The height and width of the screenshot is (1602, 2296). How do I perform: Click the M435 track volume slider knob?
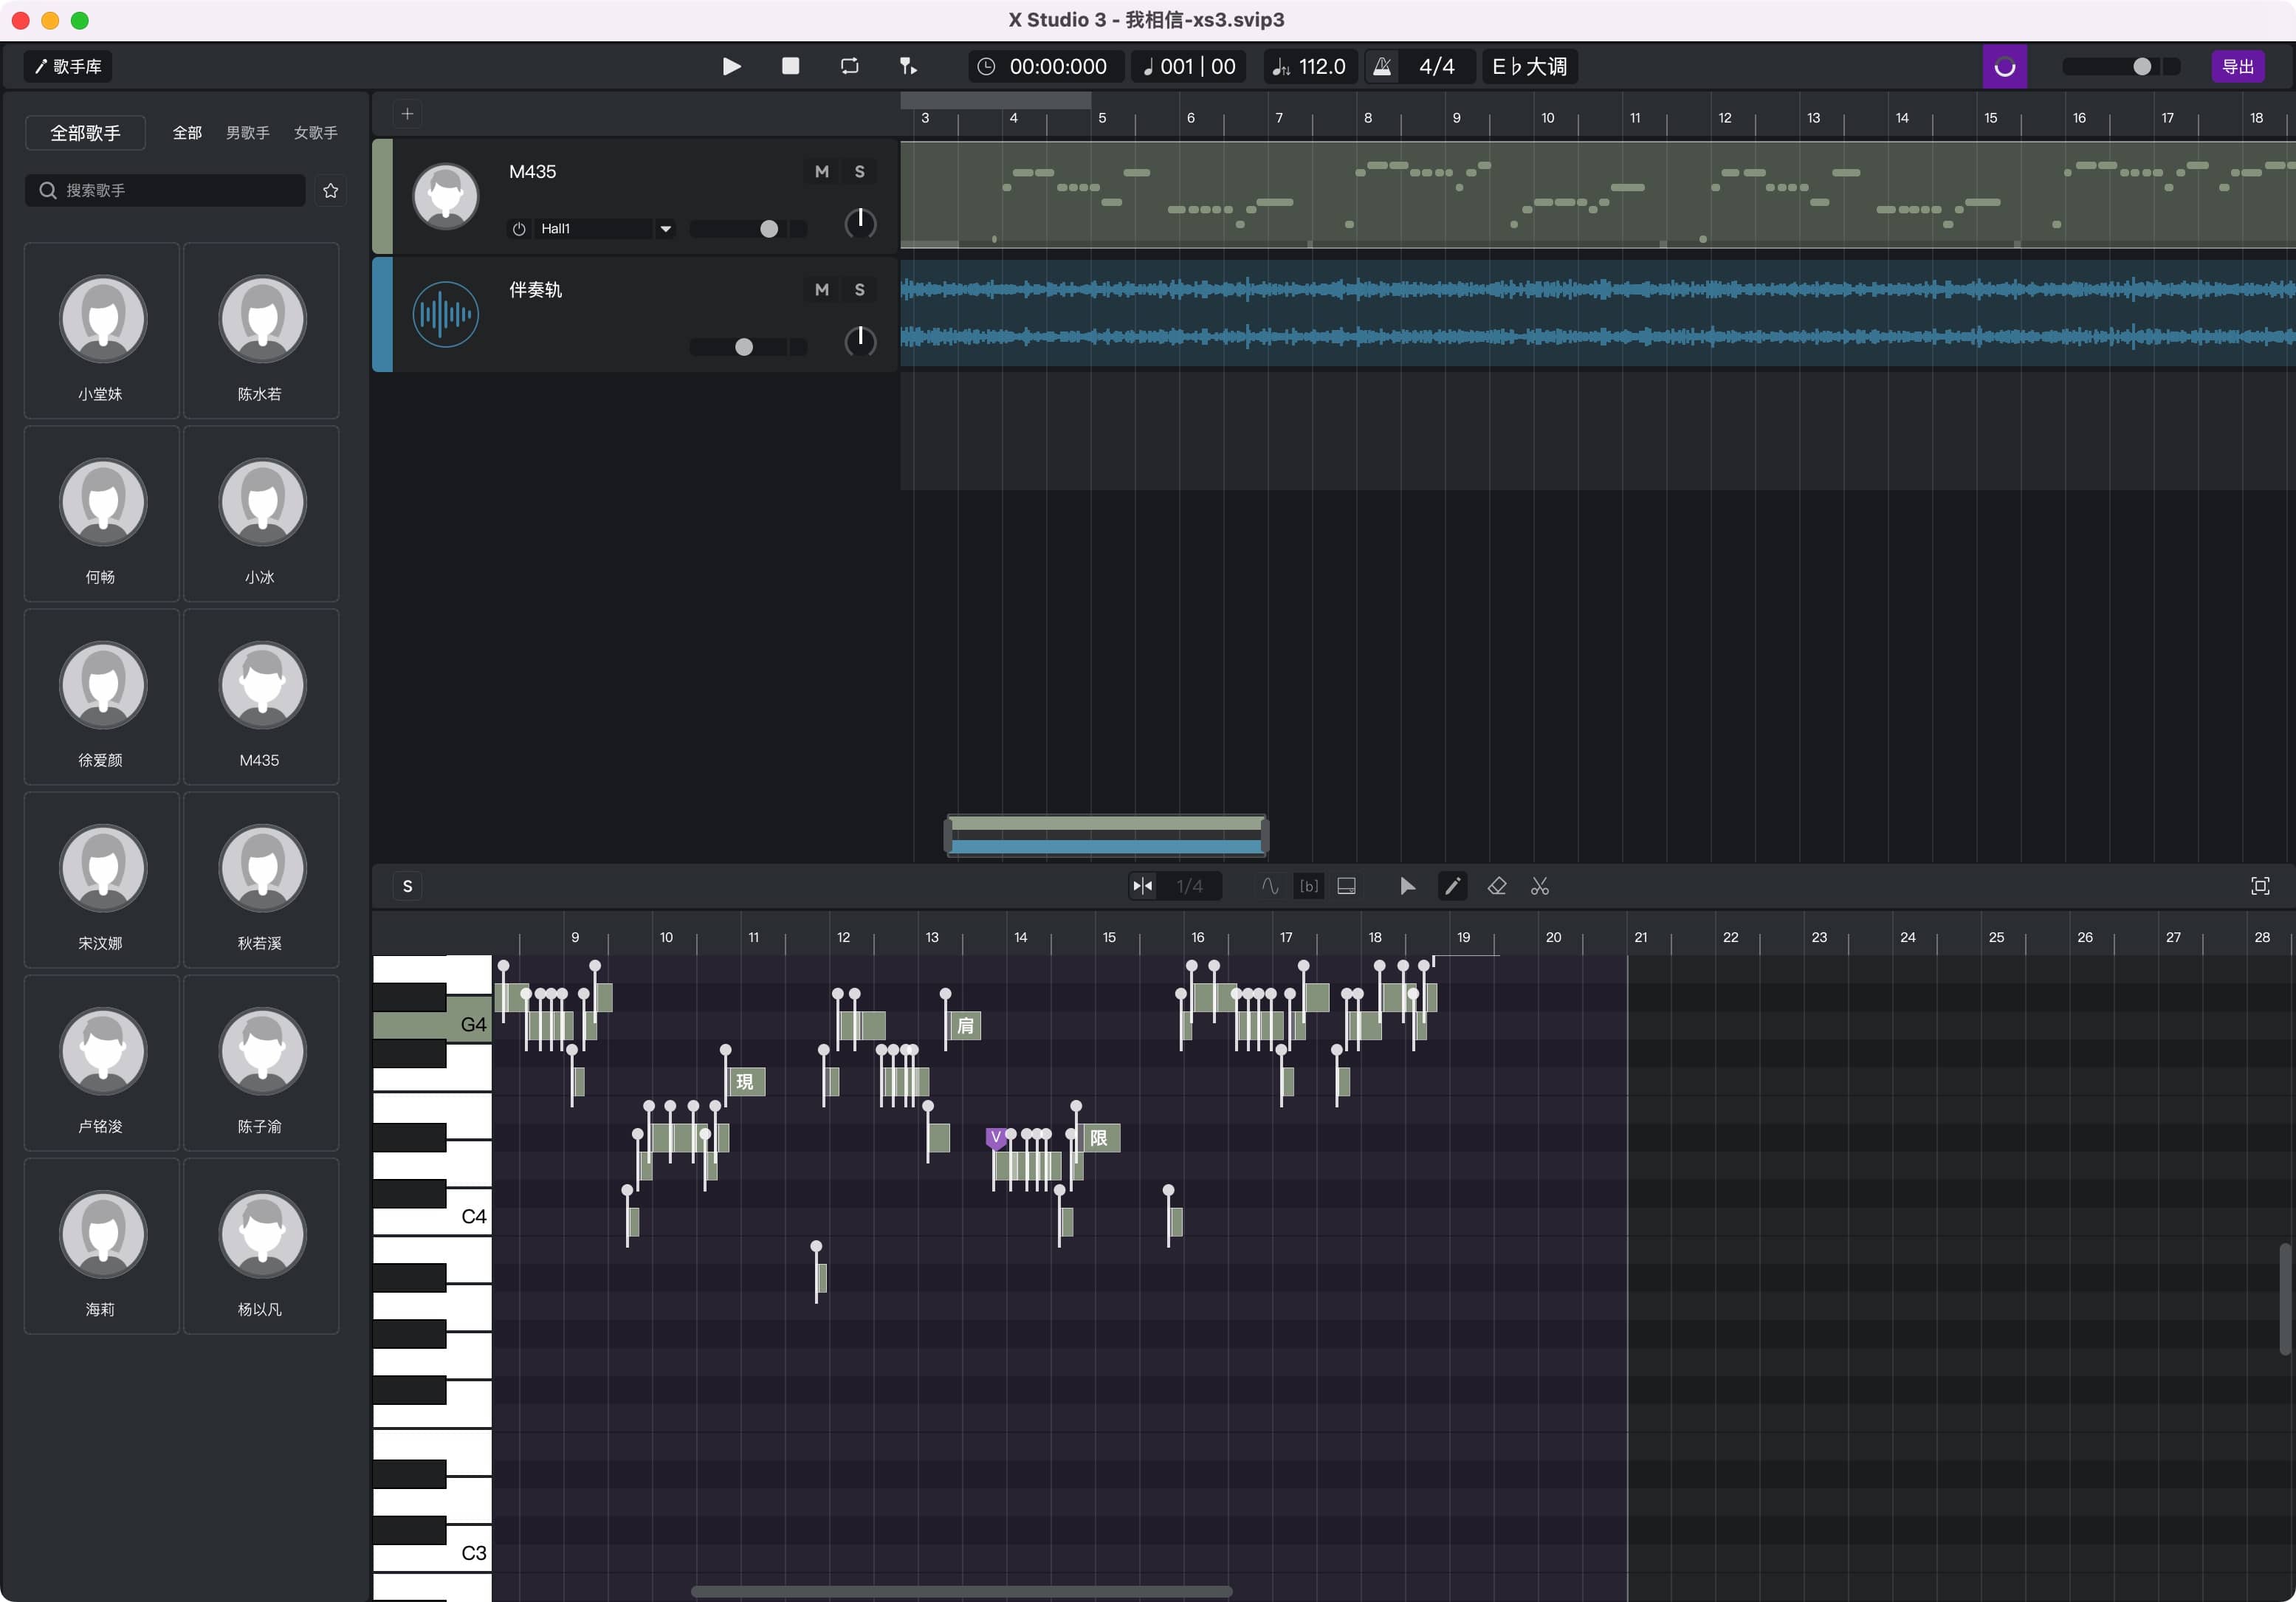768,229
